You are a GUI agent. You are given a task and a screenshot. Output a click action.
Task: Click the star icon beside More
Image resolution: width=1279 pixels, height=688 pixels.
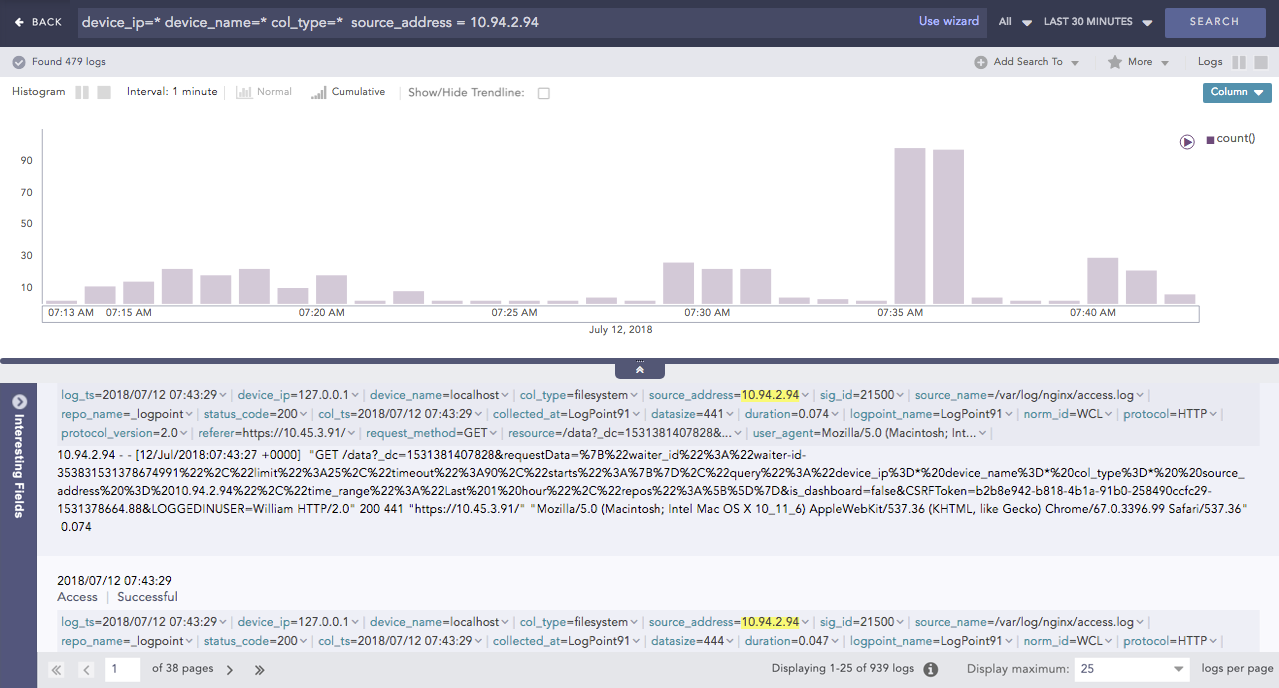coord(1114,62)
